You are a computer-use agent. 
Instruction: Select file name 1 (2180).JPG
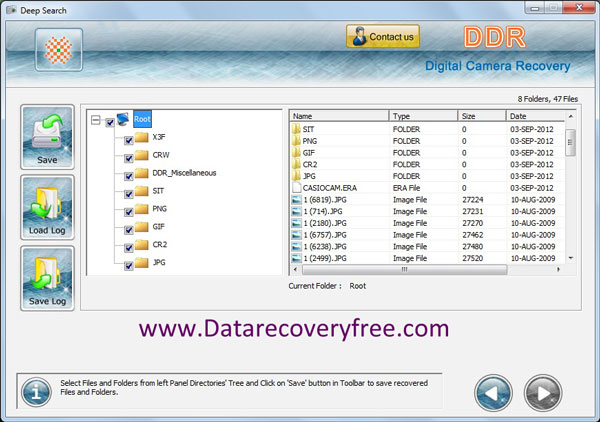325,223
